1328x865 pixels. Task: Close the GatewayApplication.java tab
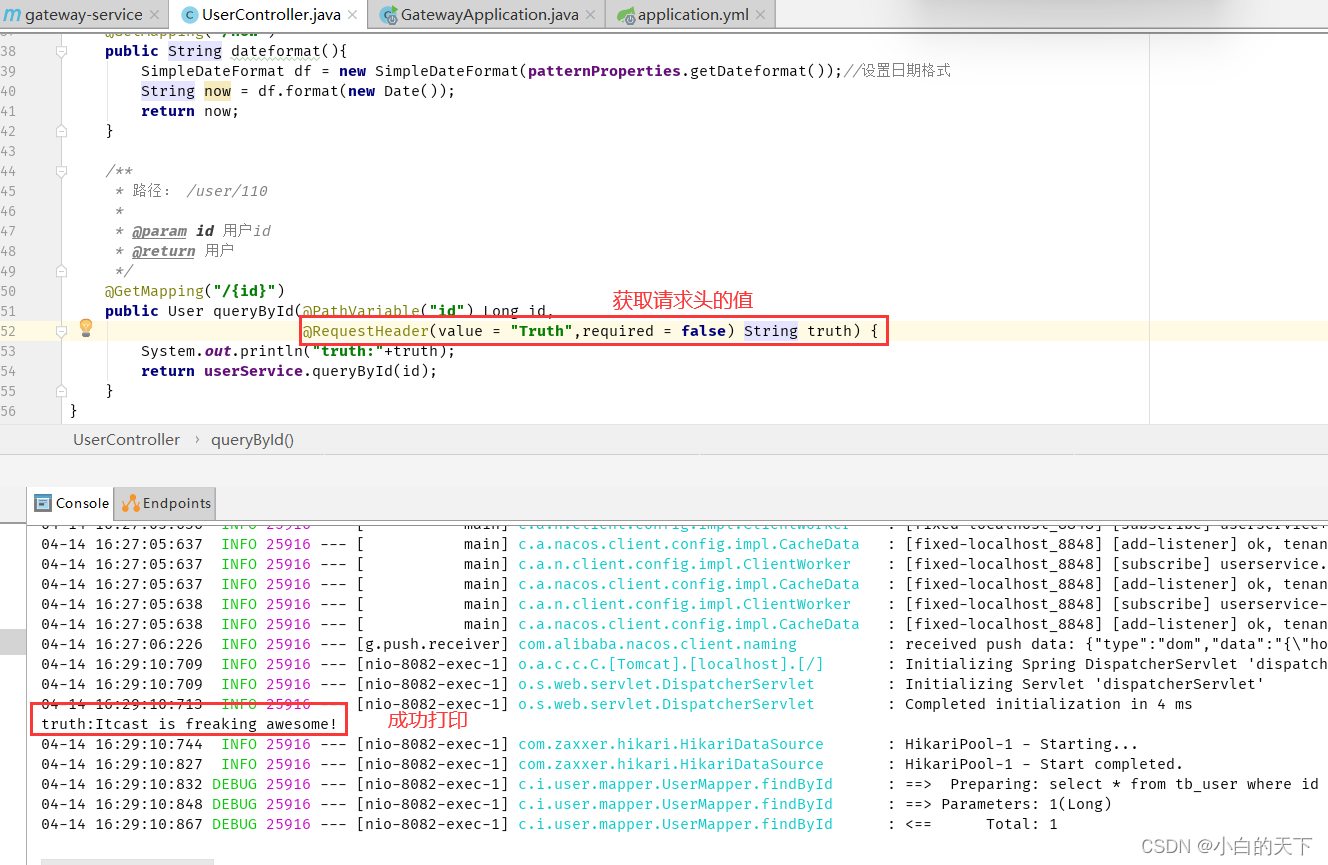[591, 15]
